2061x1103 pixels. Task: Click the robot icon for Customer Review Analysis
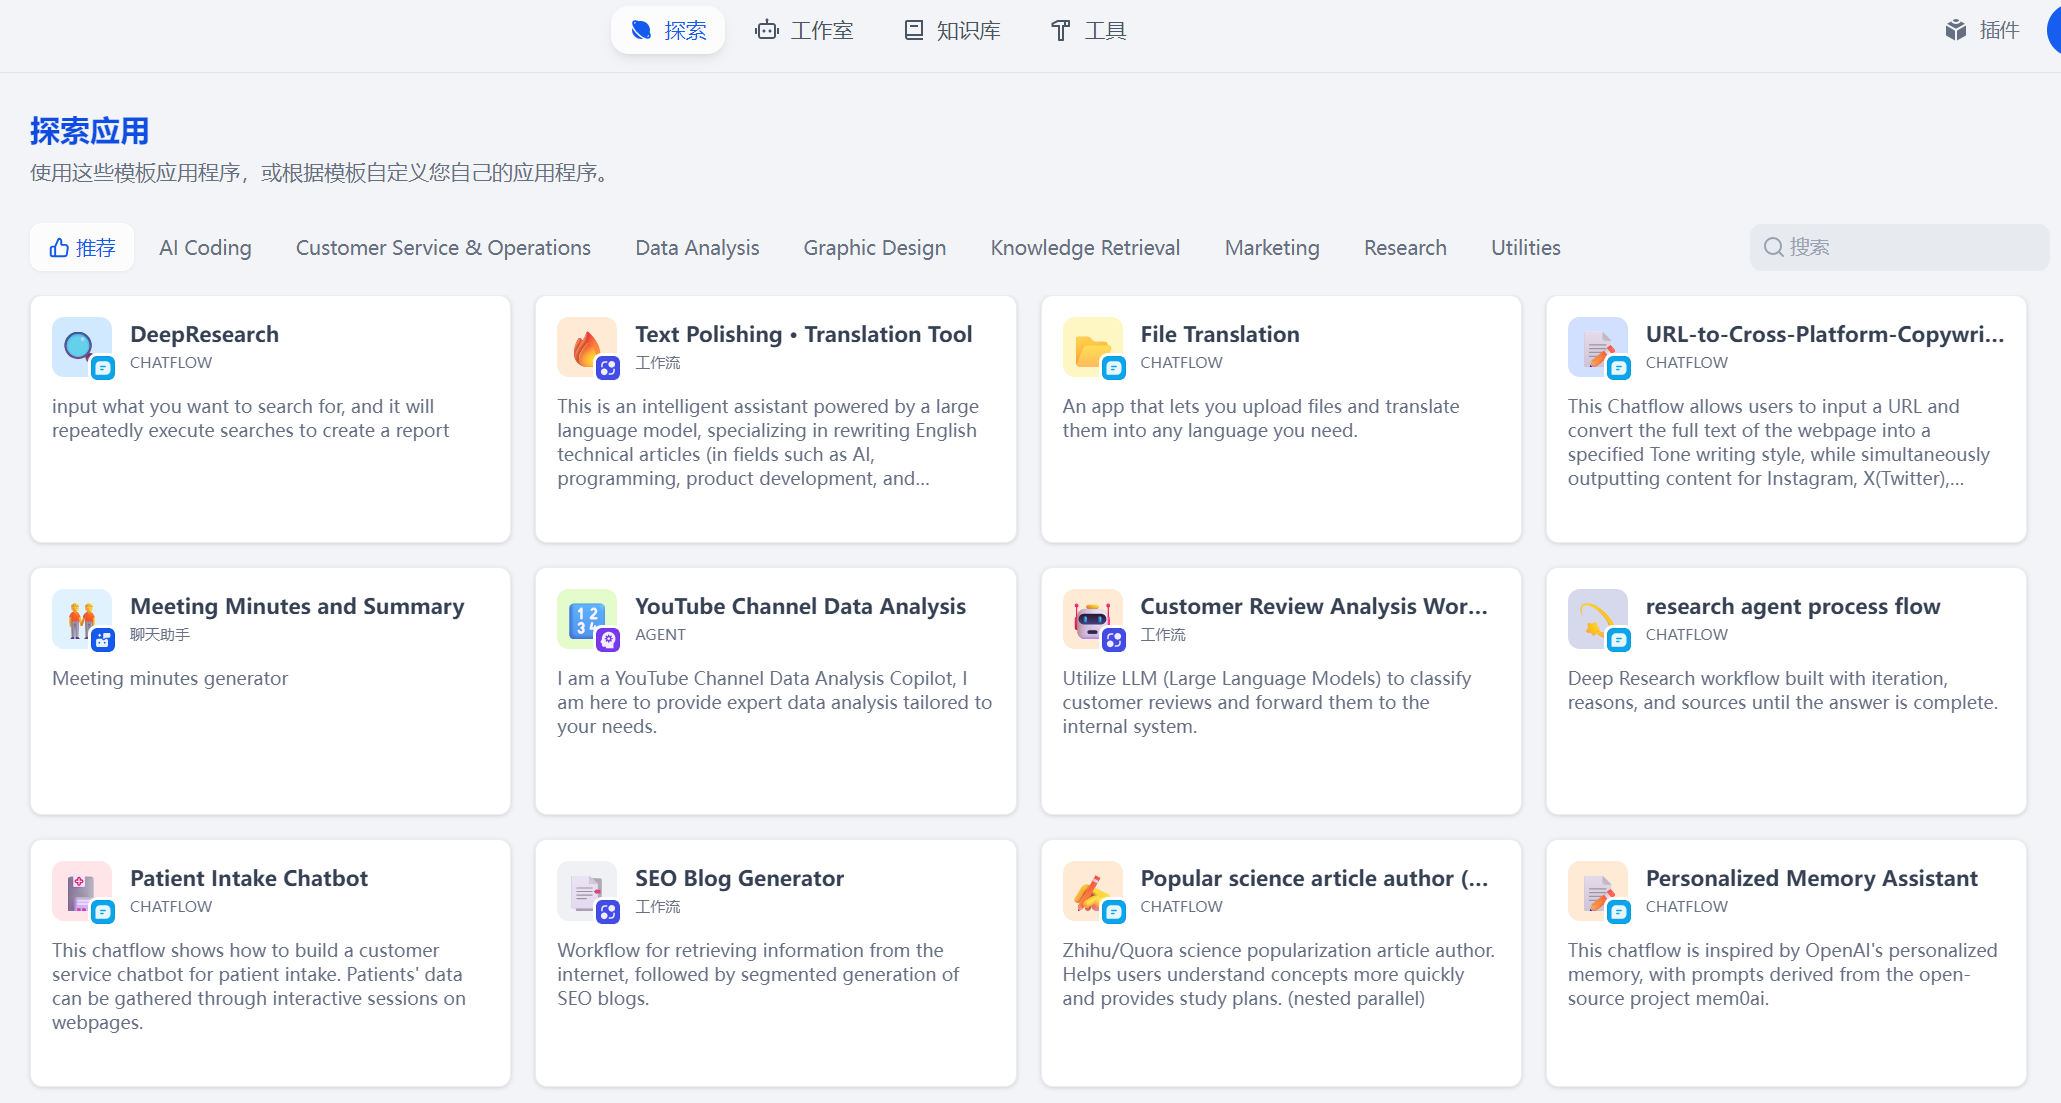point(1092,619)
